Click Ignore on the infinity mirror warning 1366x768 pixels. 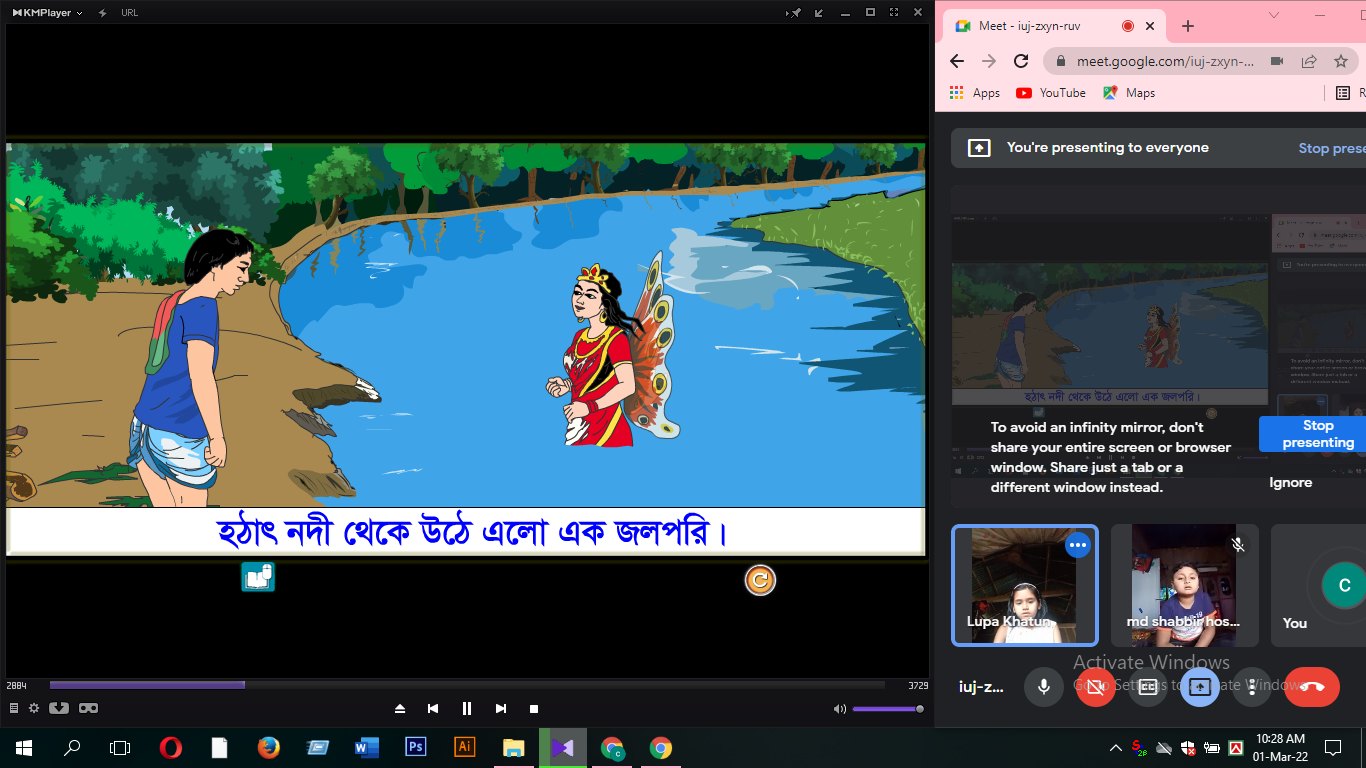tap(1290, 482)
